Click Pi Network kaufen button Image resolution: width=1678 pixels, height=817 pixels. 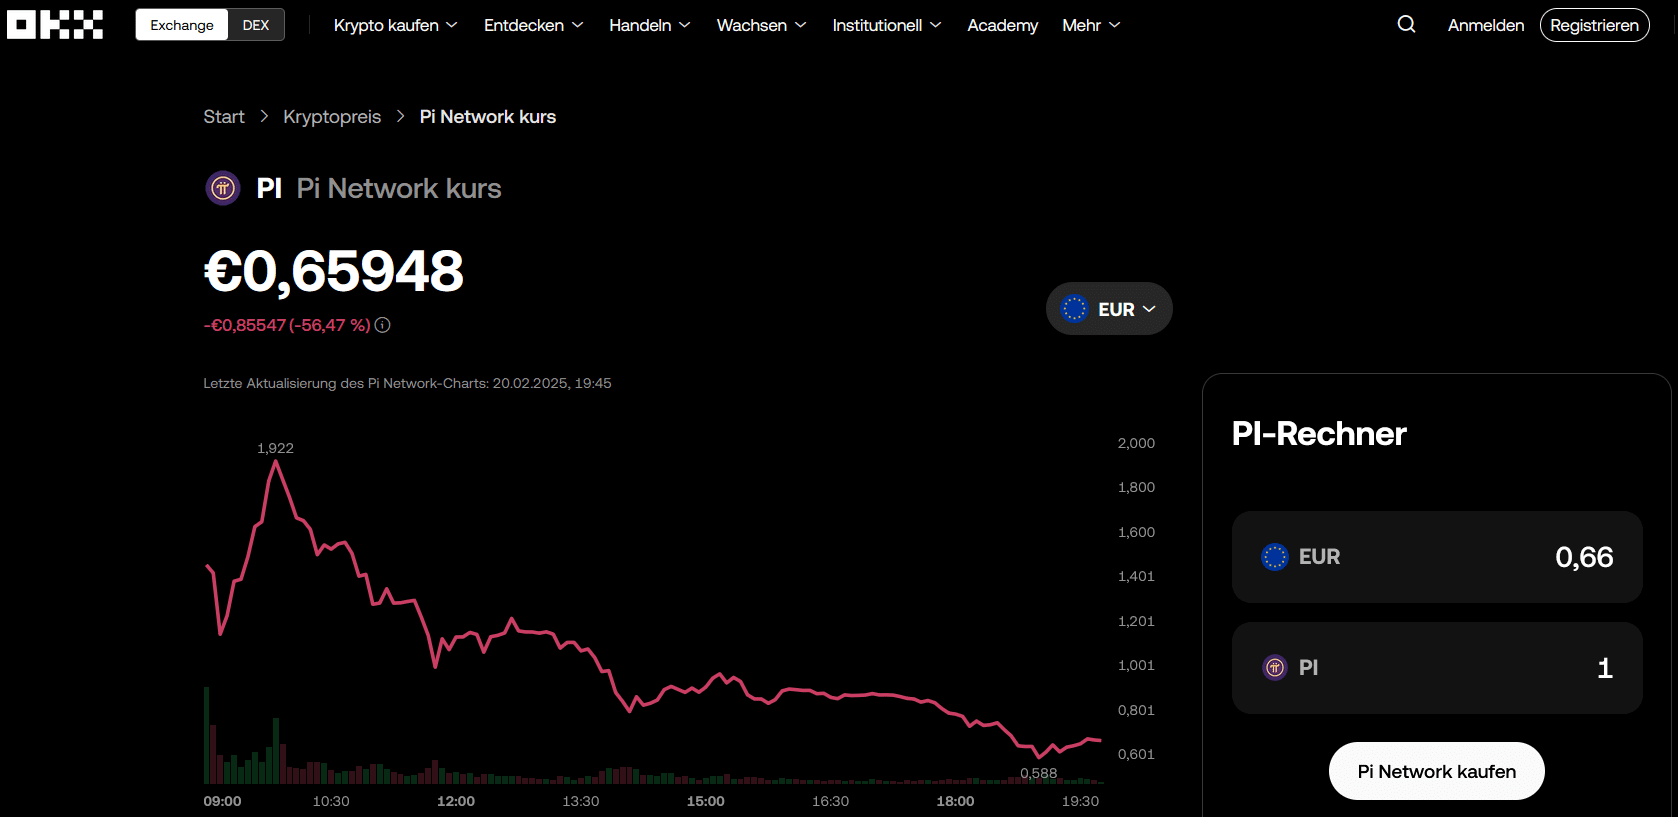1436,771
